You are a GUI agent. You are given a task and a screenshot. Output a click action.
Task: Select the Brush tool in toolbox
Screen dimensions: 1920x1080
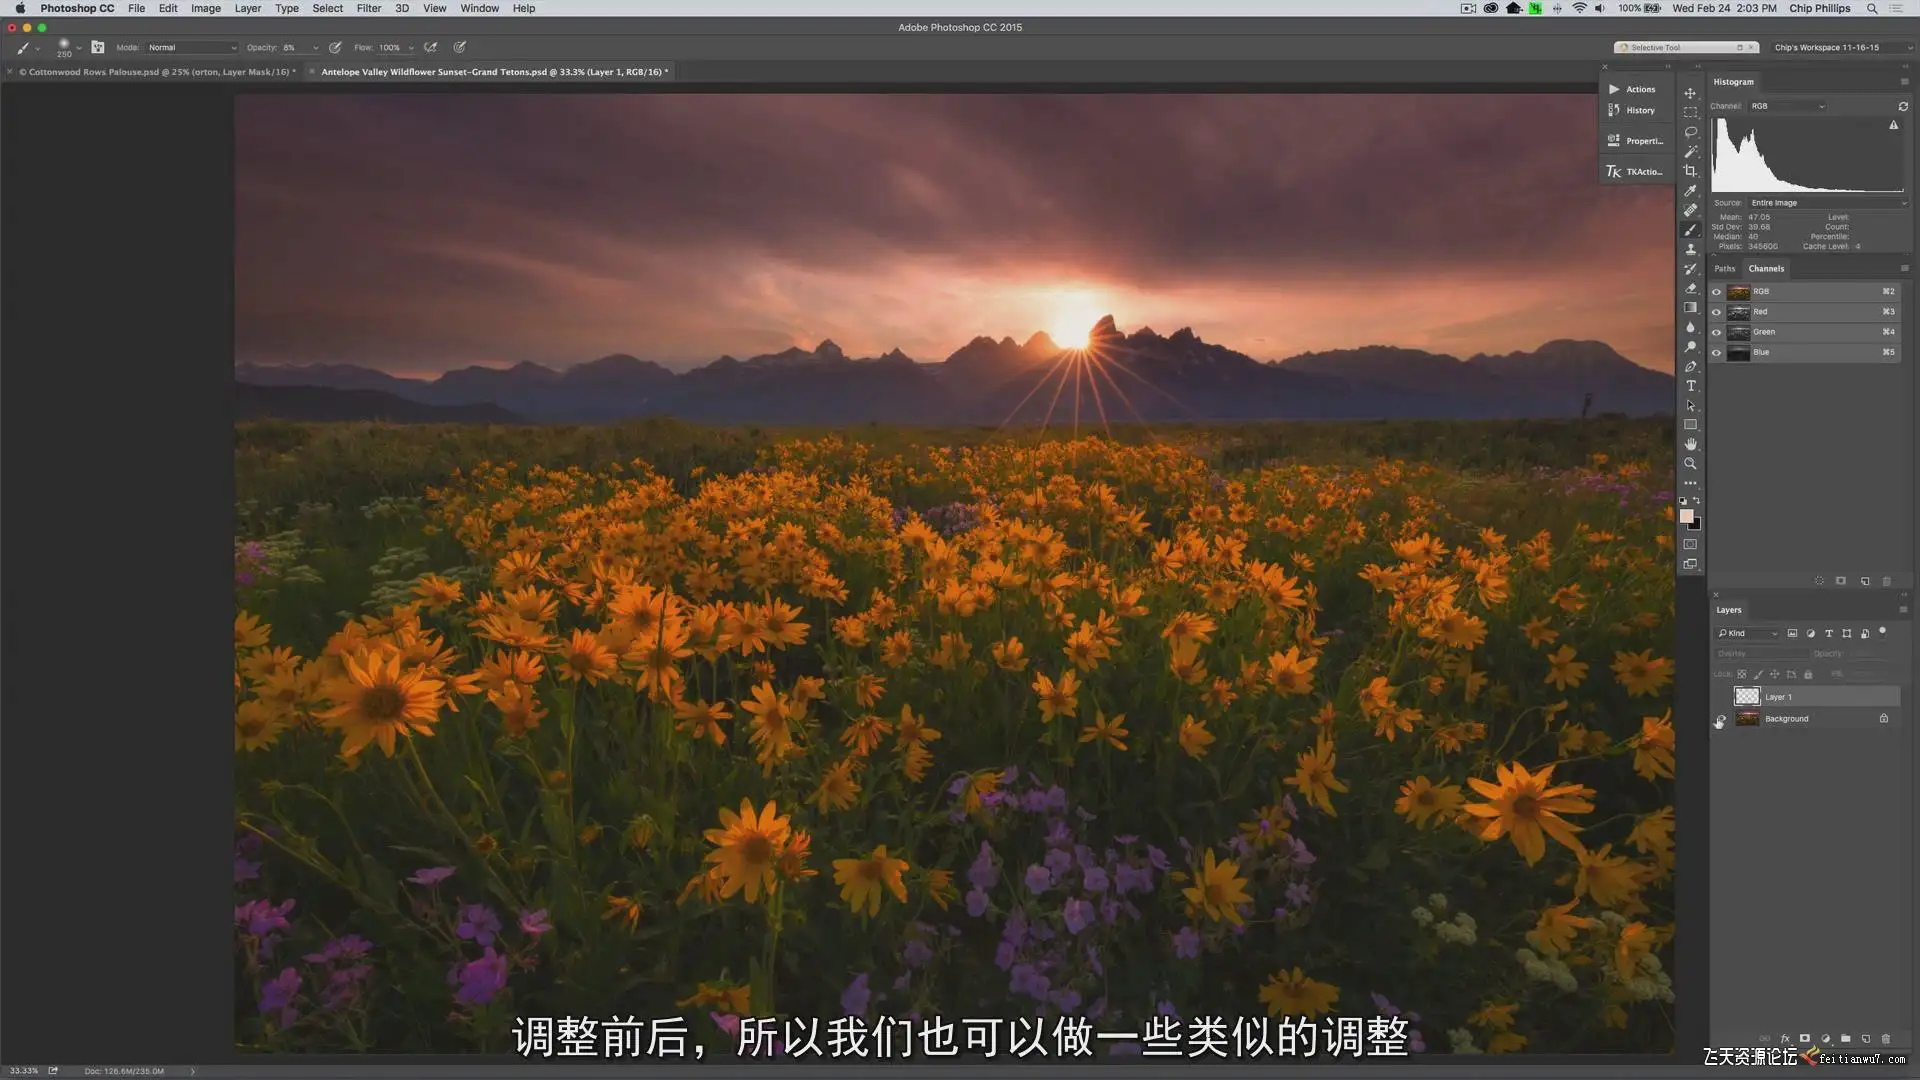tap(1690, 230)
